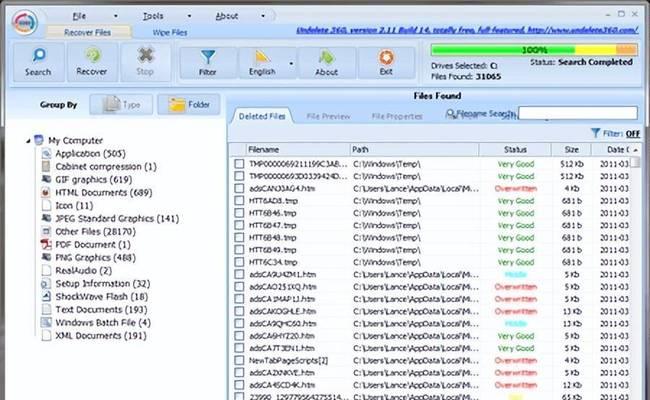Screen dimensions: 650x400
Task: Click the JPEG Standard Graphics icon
Action: [x=46, y=218]
